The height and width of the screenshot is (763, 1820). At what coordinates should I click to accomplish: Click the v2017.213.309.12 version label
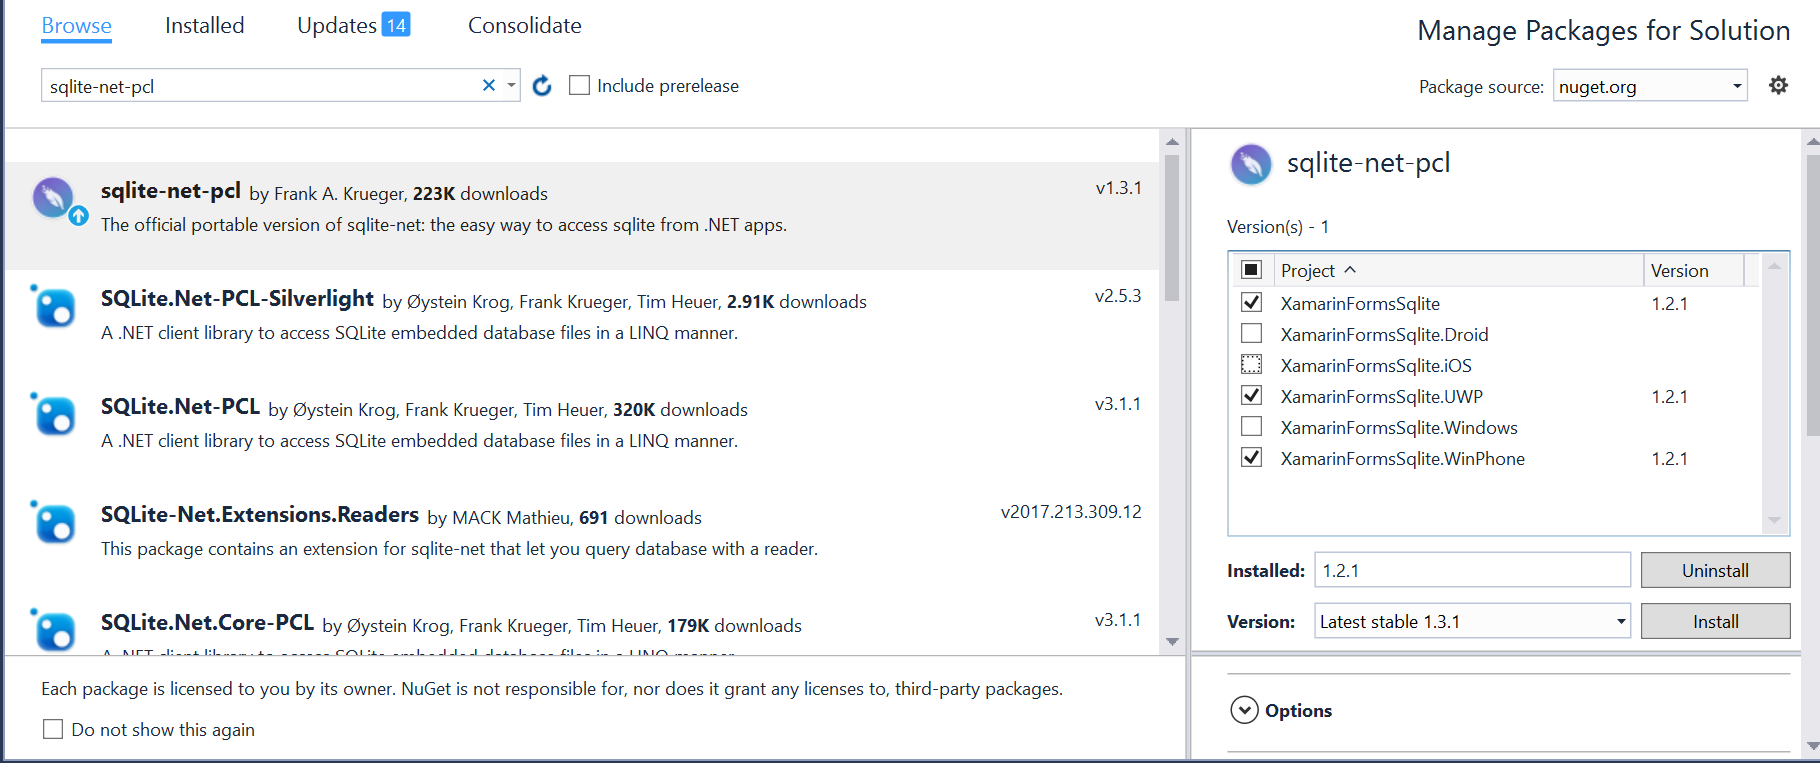click(1071, 512)
